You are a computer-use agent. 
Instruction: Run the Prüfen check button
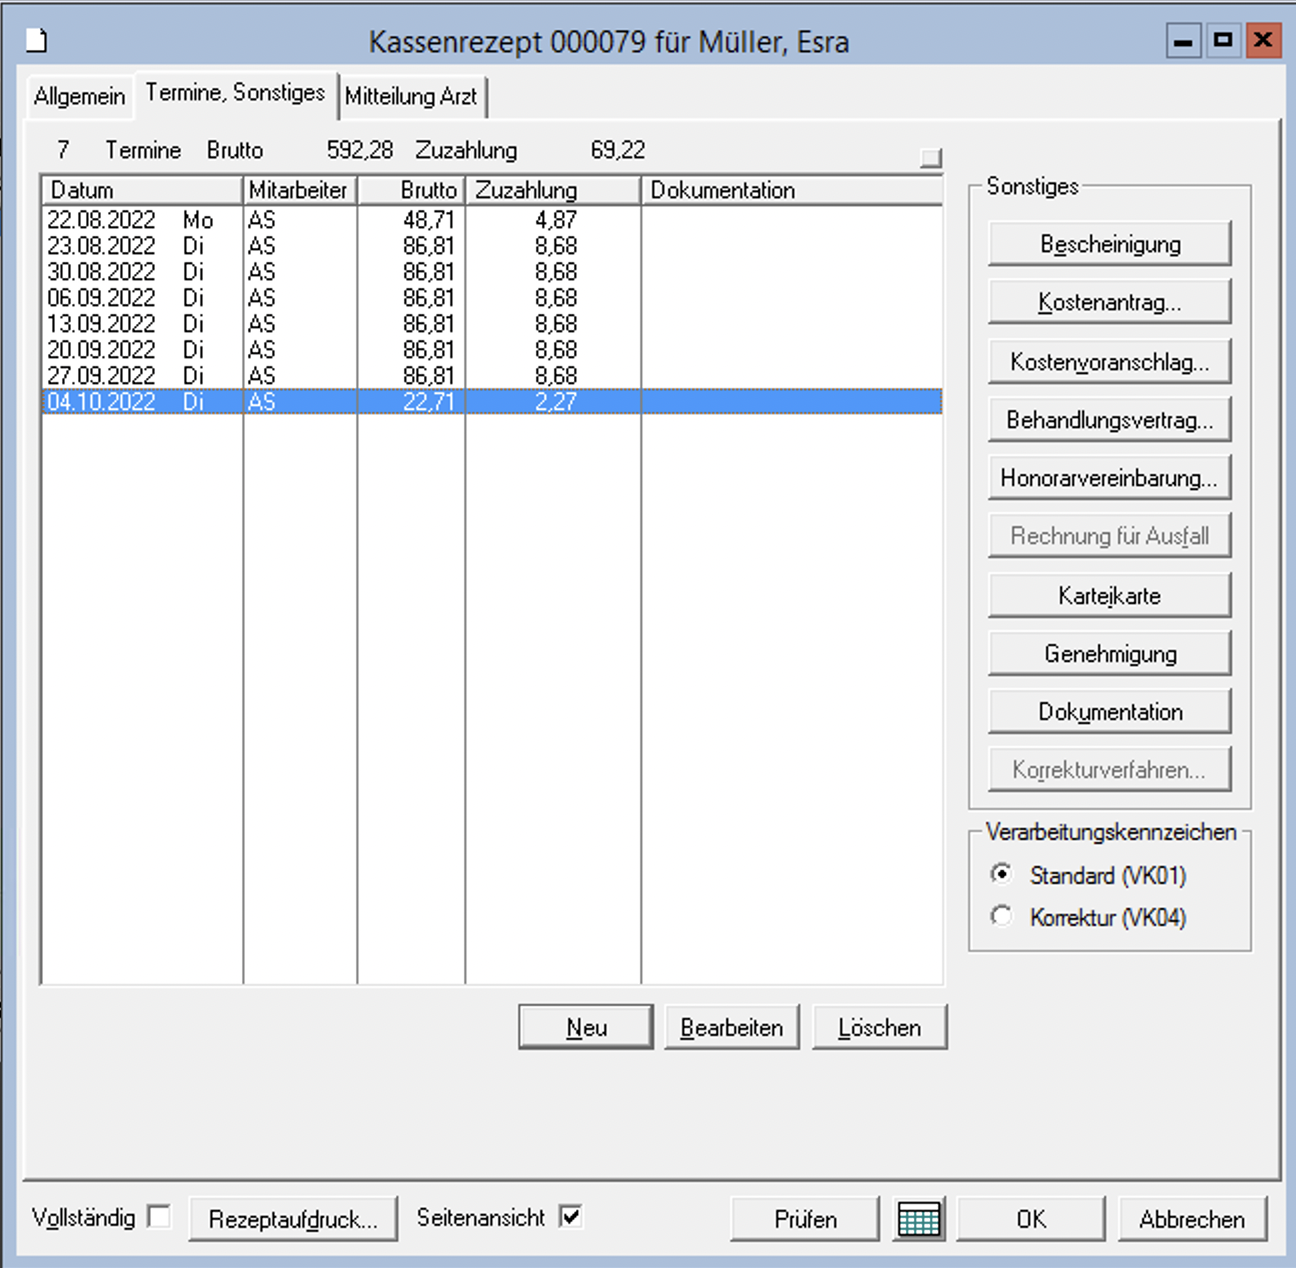[x=805, y=1219]
